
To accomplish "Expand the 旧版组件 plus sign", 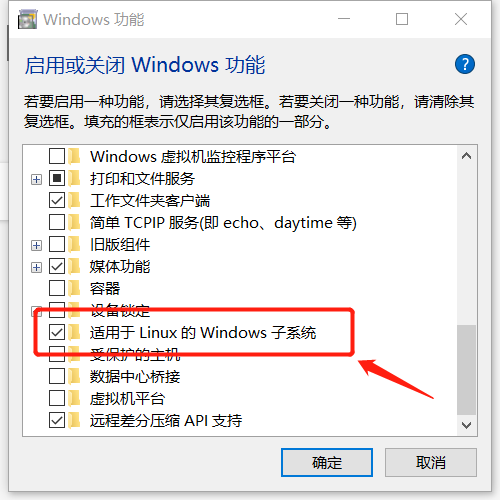I will coord(36,246).
